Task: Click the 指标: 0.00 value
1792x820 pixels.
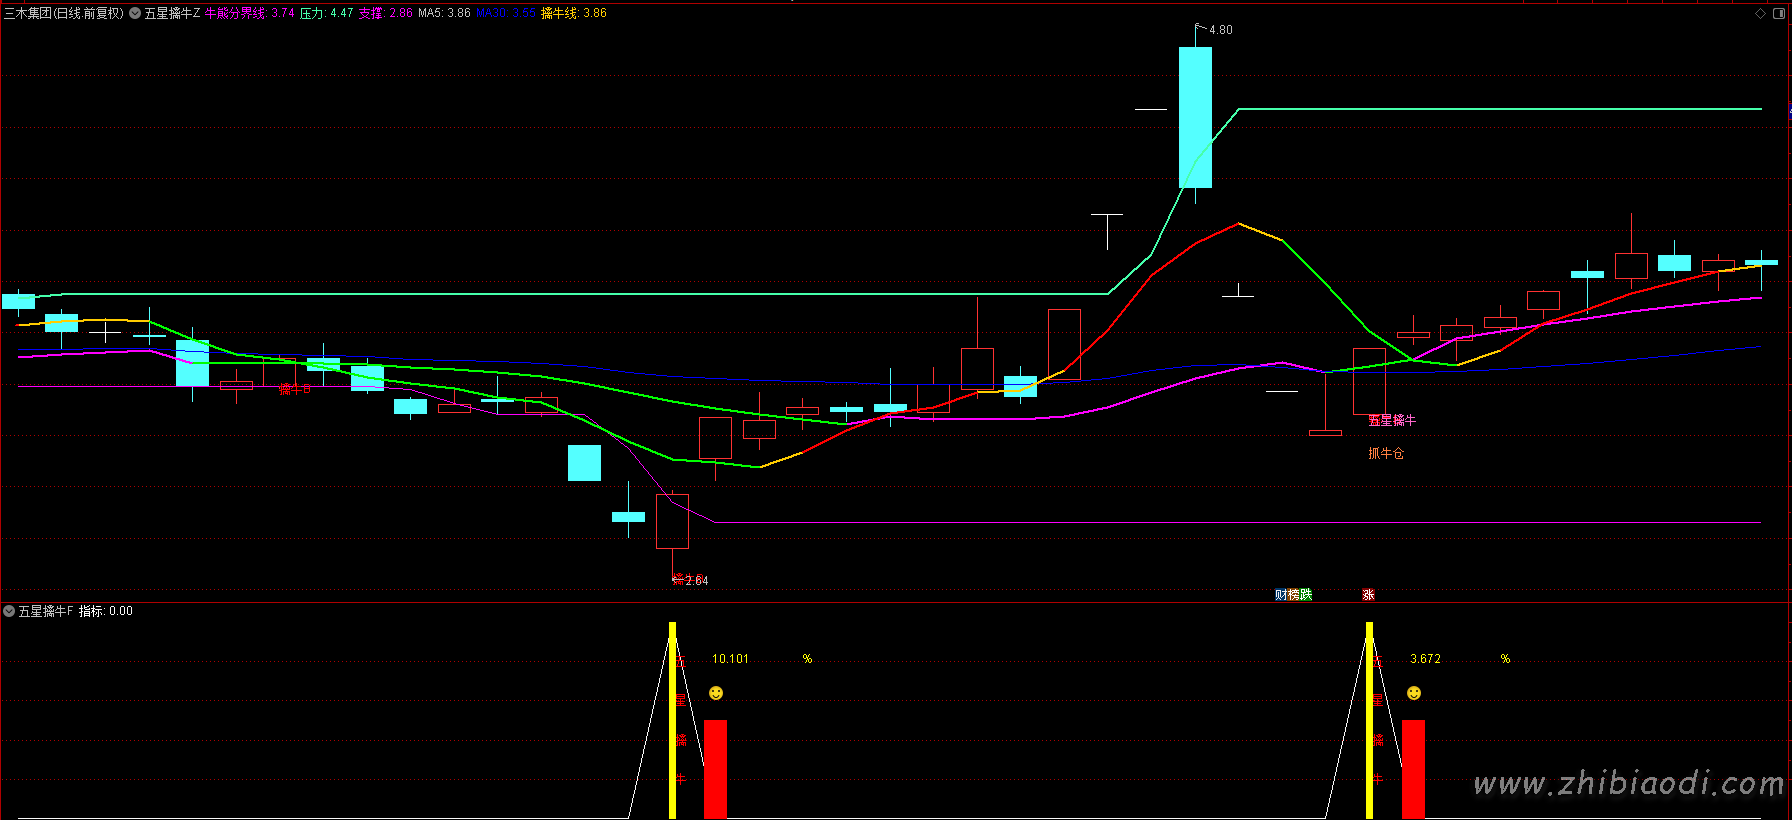Action: coord(106,611)
